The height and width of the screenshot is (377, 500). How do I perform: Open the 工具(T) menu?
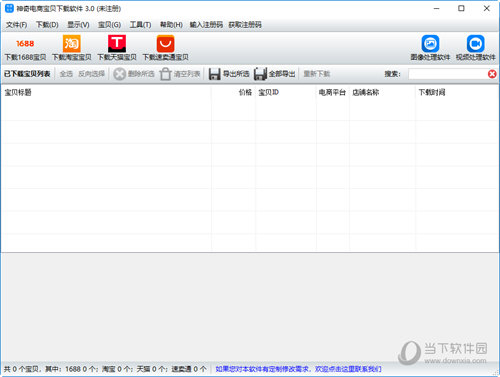(x=140, y=25)
